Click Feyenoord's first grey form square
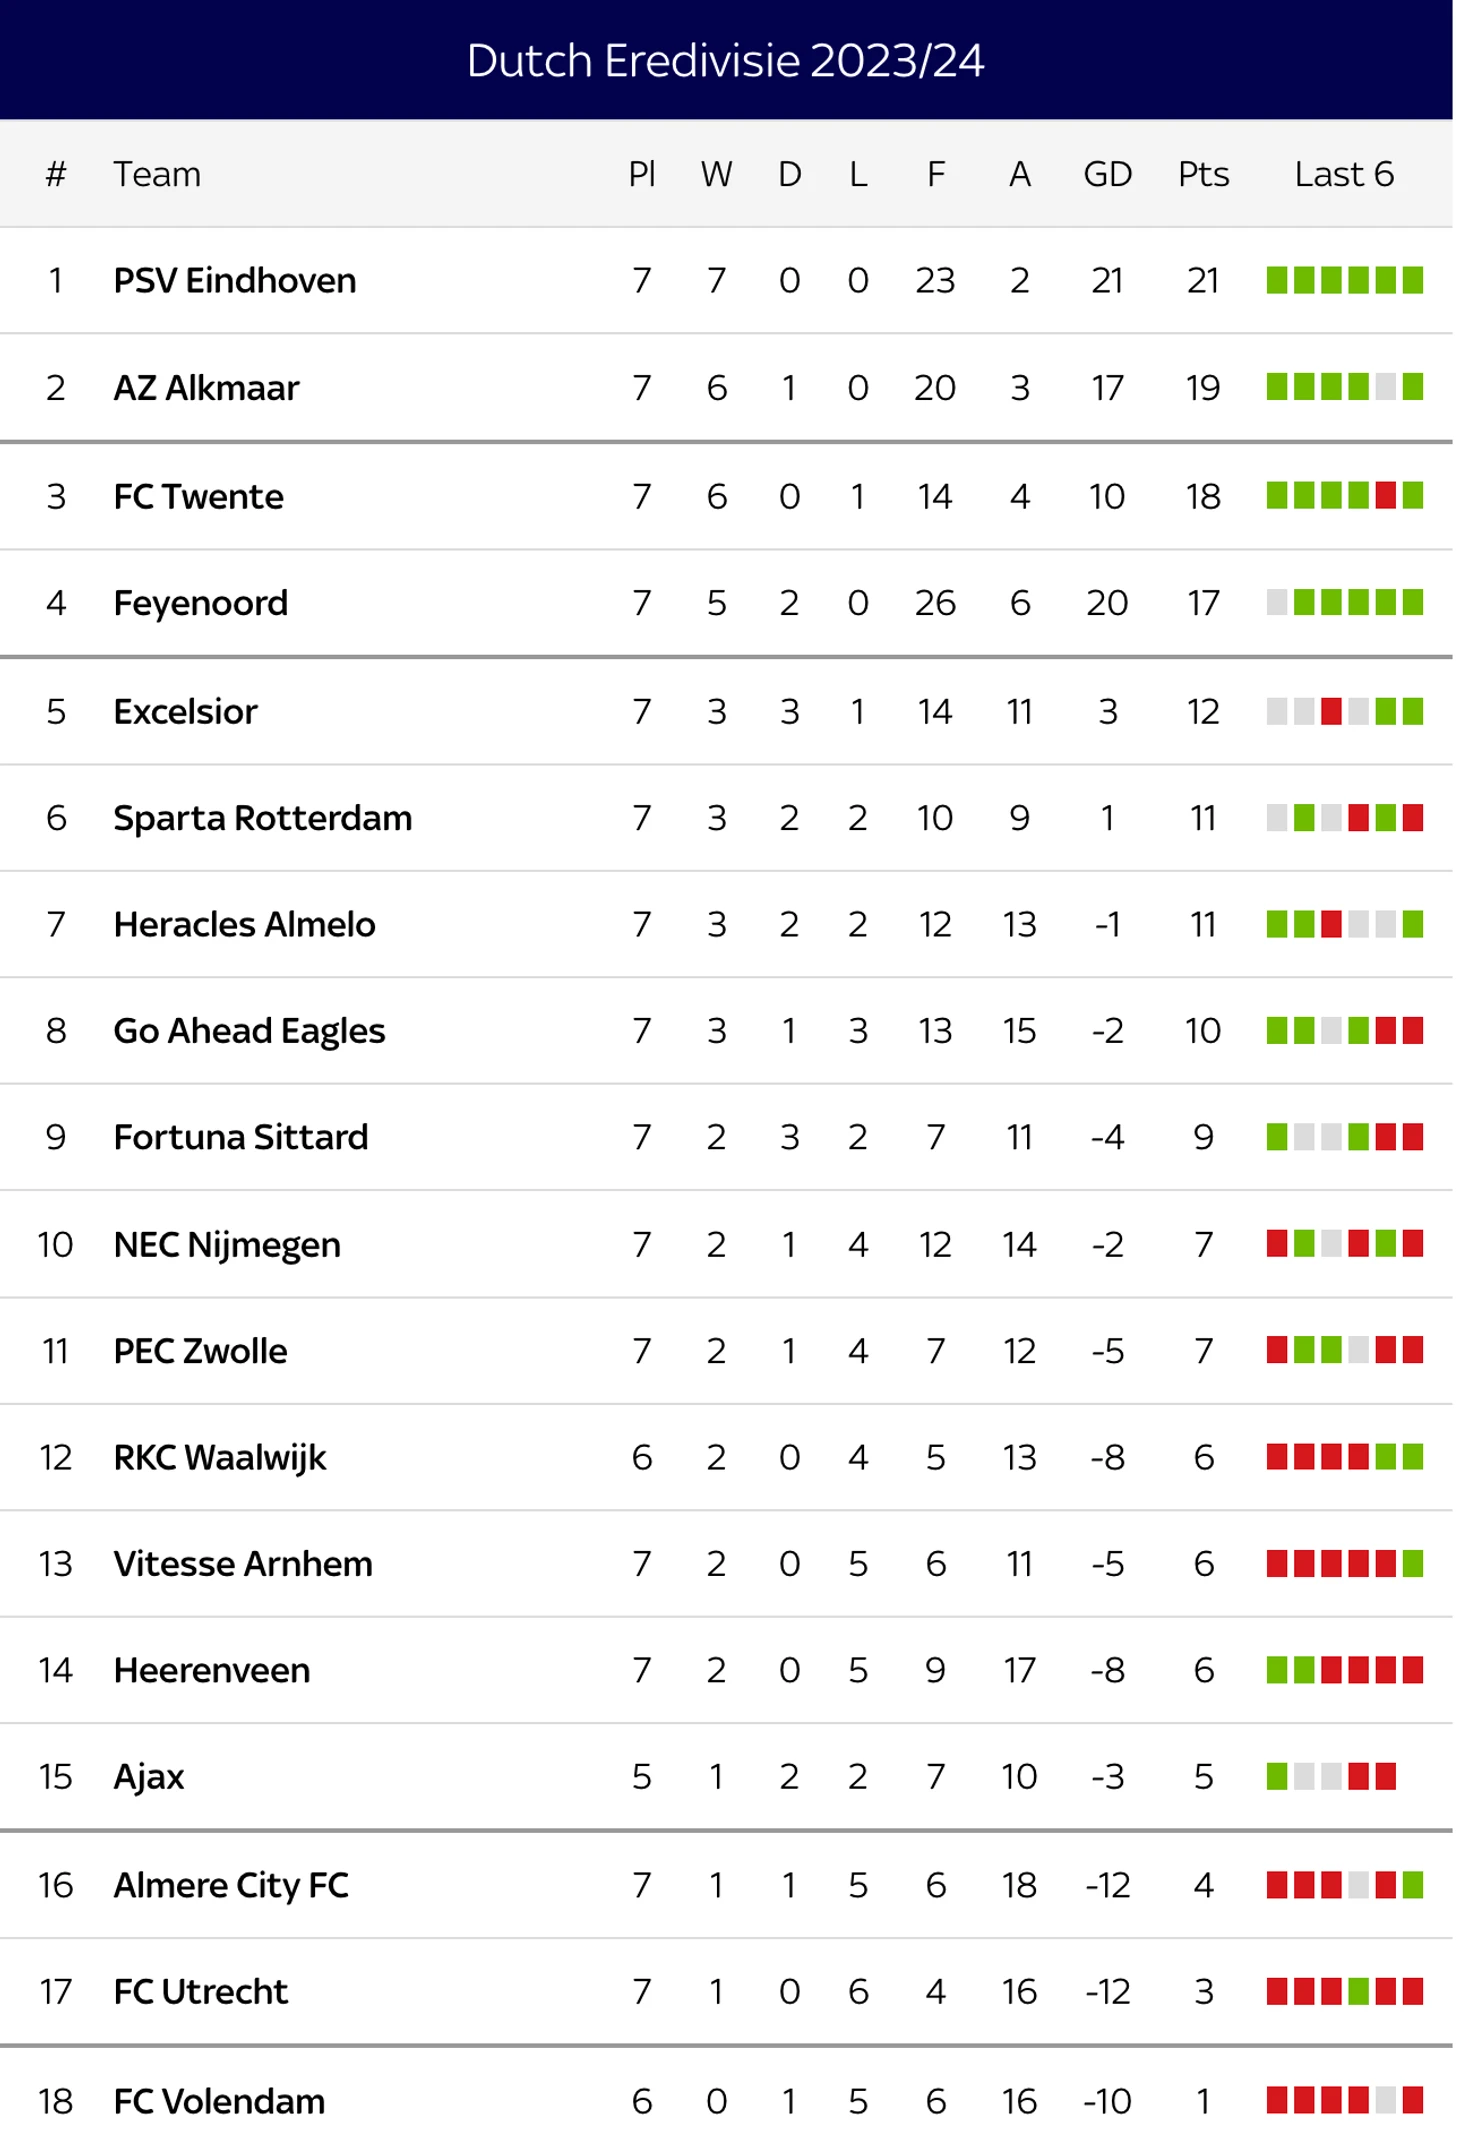 click(x=1277, y=602)
